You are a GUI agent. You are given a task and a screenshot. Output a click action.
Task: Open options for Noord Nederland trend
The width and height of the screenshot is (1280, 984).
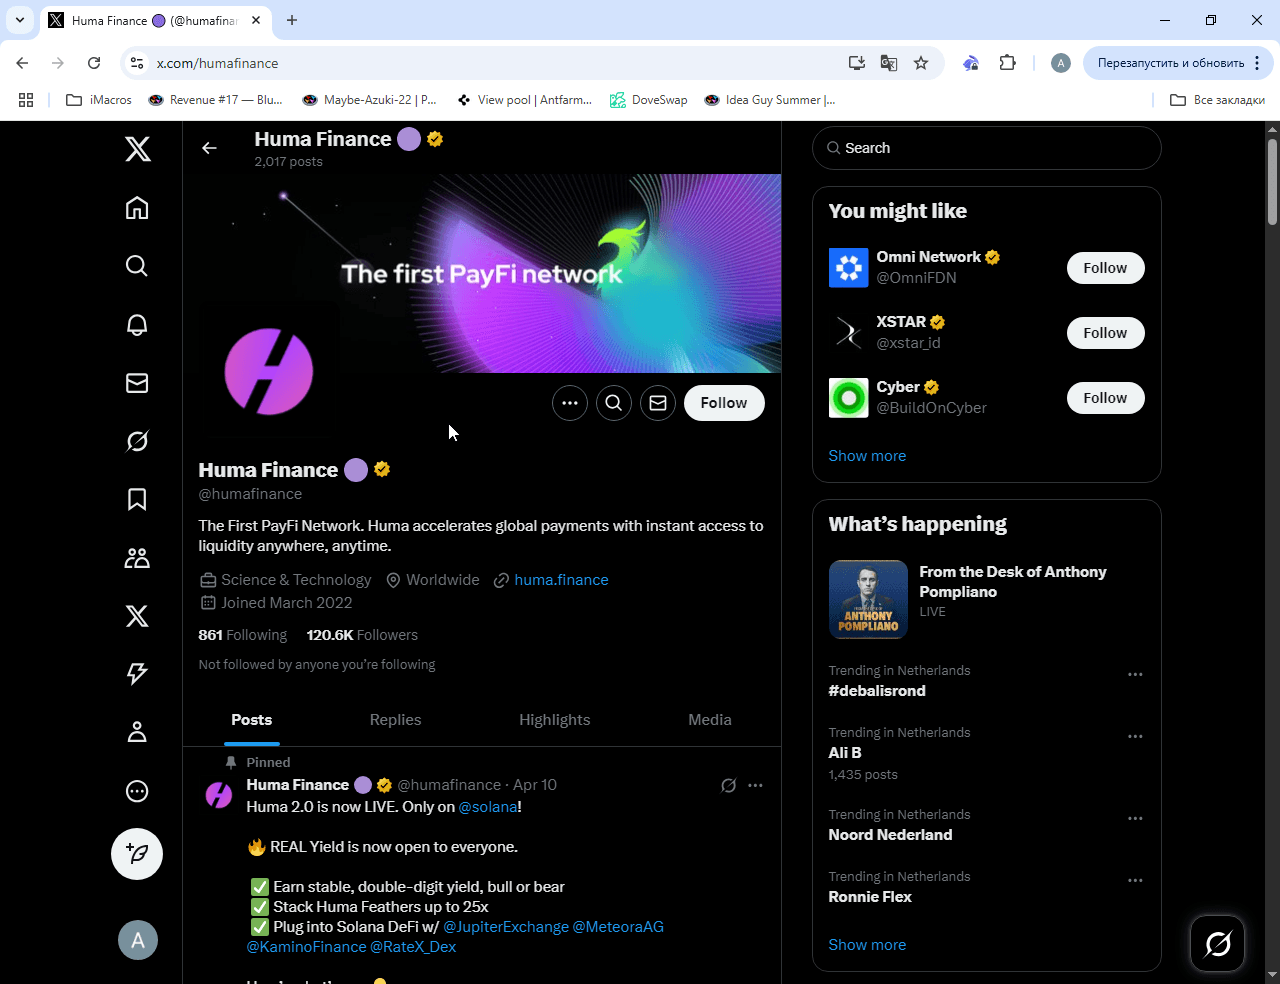(1135, 819)
